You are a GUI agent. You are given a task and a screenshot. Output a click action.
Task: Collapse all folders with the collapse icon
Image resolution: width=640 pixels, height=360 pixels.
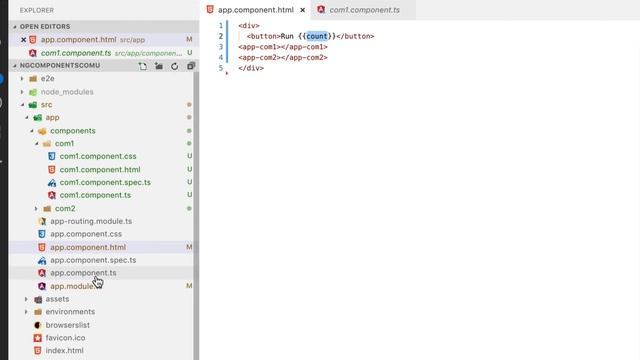coord(191,66)
